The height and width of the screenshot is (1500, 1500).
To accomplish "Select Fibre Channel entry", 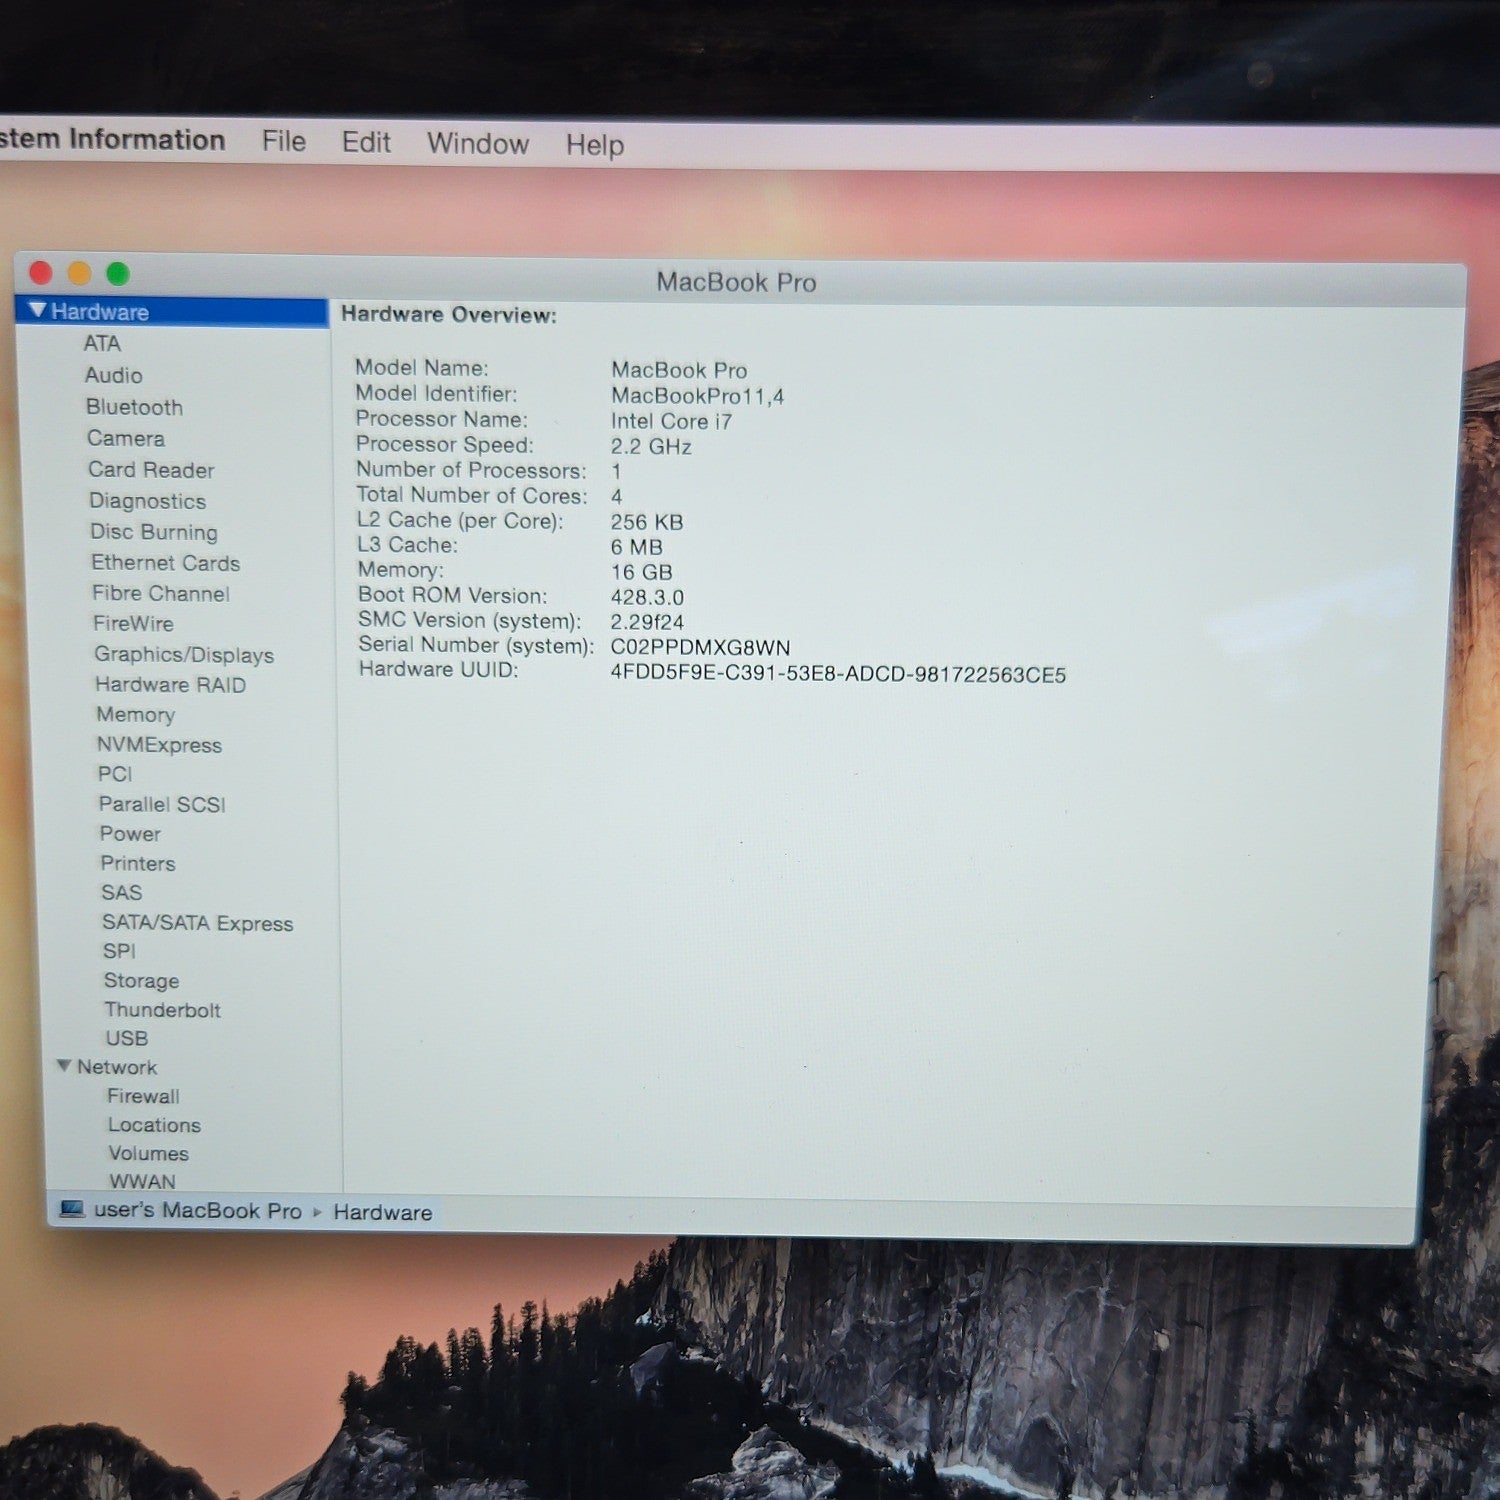I will (161, 593).
